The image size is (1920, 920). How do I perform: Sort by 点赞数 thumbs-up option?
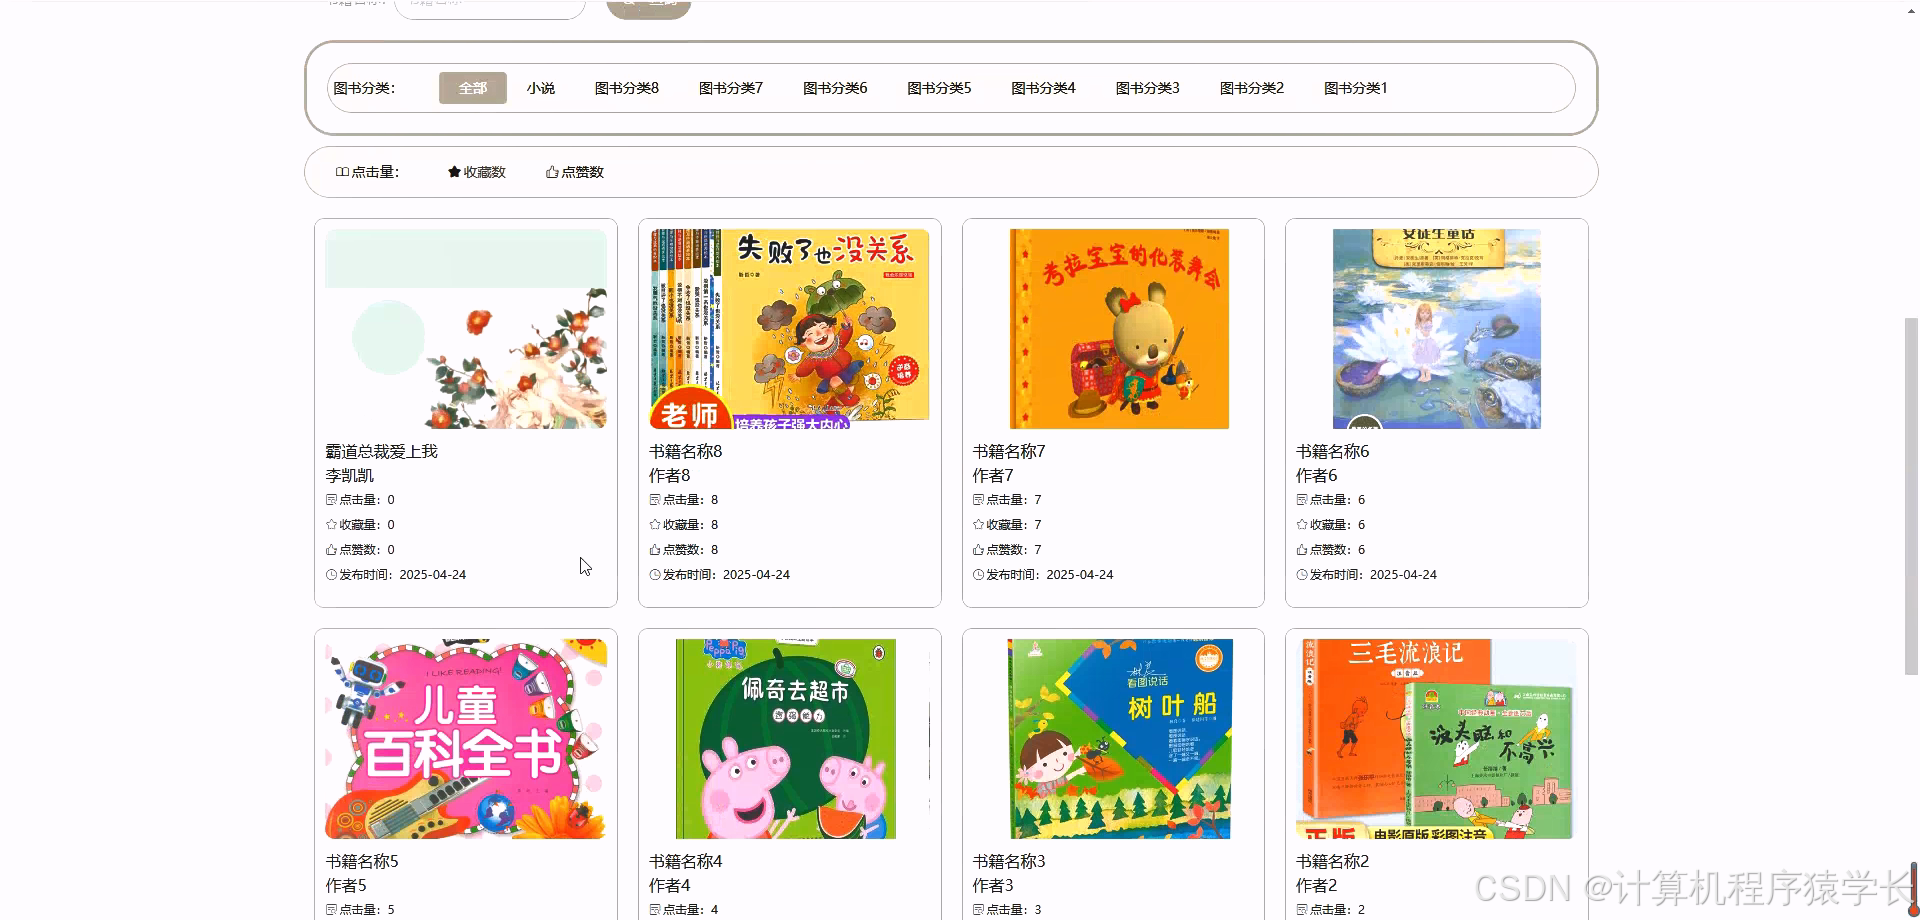tap(575, 172)
